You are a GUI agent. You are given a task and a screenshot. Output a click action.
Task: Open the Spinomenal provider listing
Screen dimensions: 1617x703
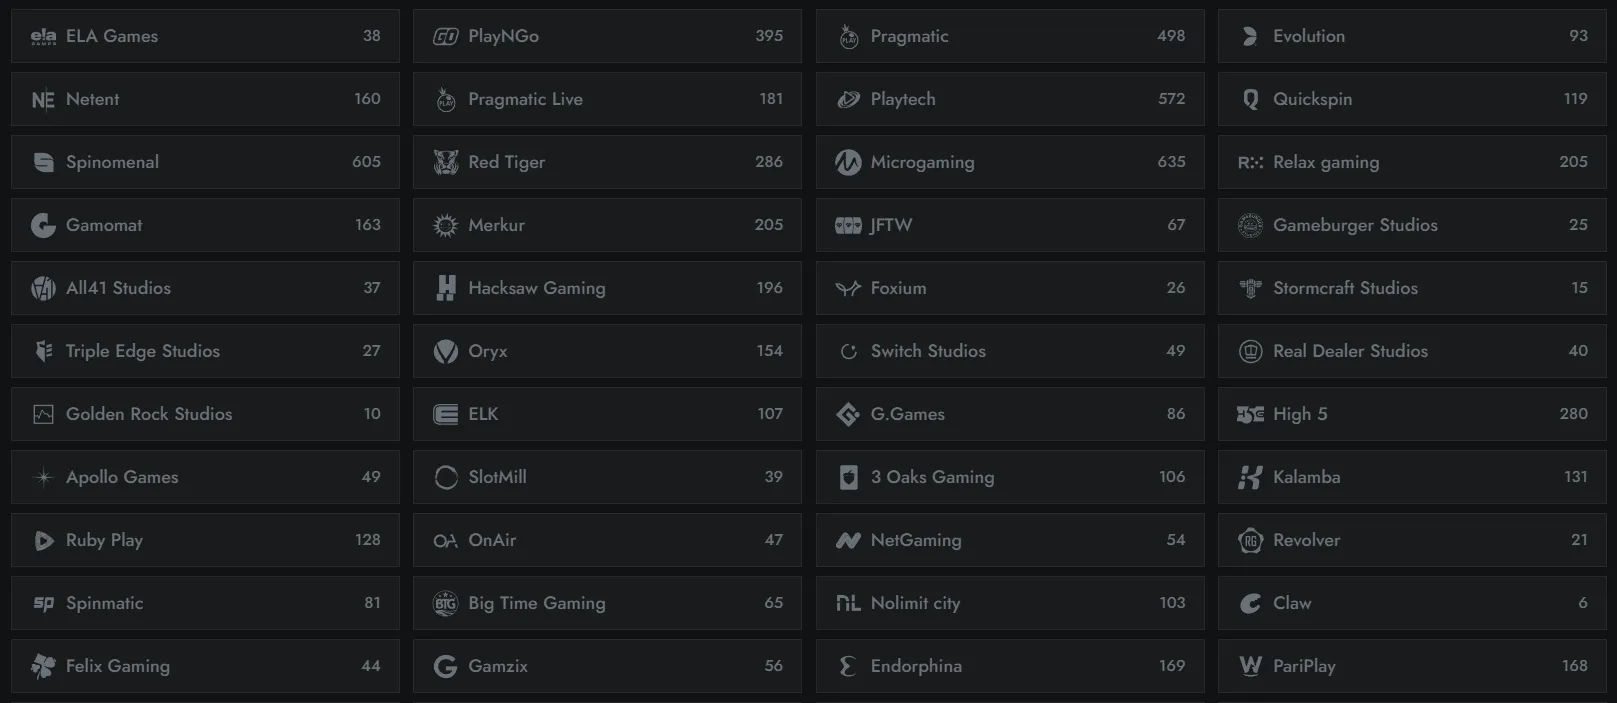pyautogui.click(x=205, y=162)
